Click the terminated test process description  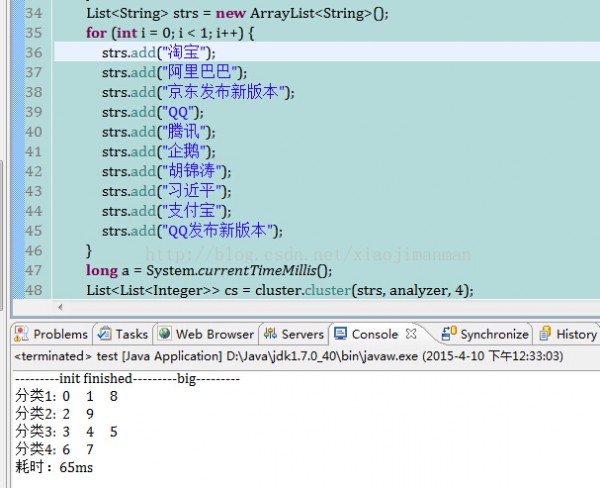click(x=289, y=356)
